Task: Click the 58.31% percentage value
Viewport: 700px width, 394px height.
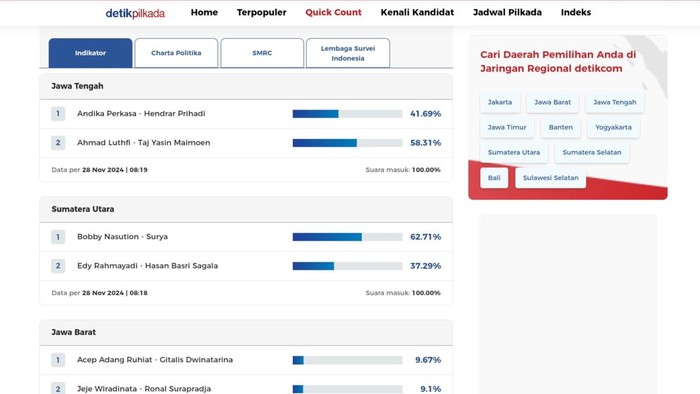Action: pyautogui.click(x=425, y=143)
